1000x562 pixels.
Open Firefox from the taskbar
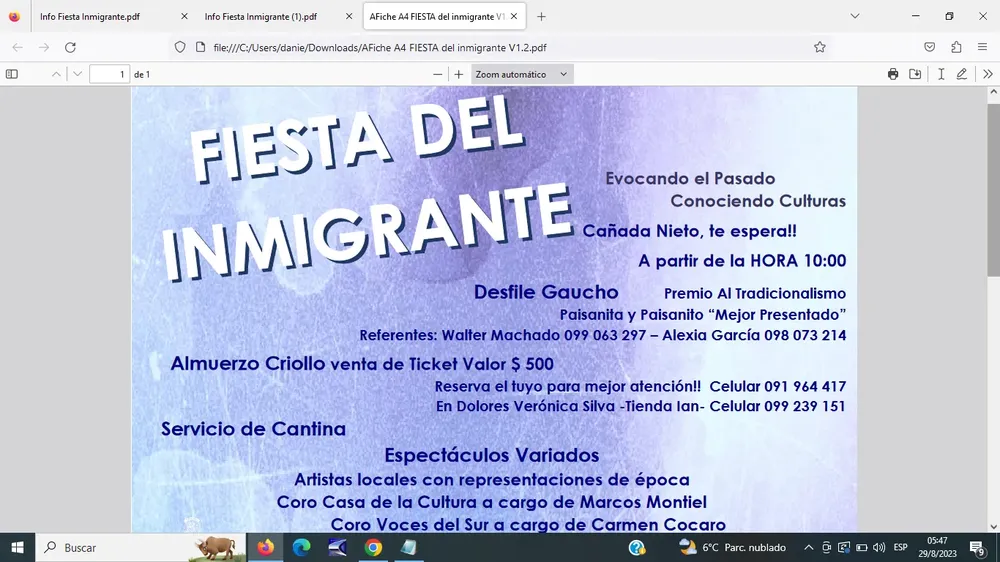click(265, 547)
